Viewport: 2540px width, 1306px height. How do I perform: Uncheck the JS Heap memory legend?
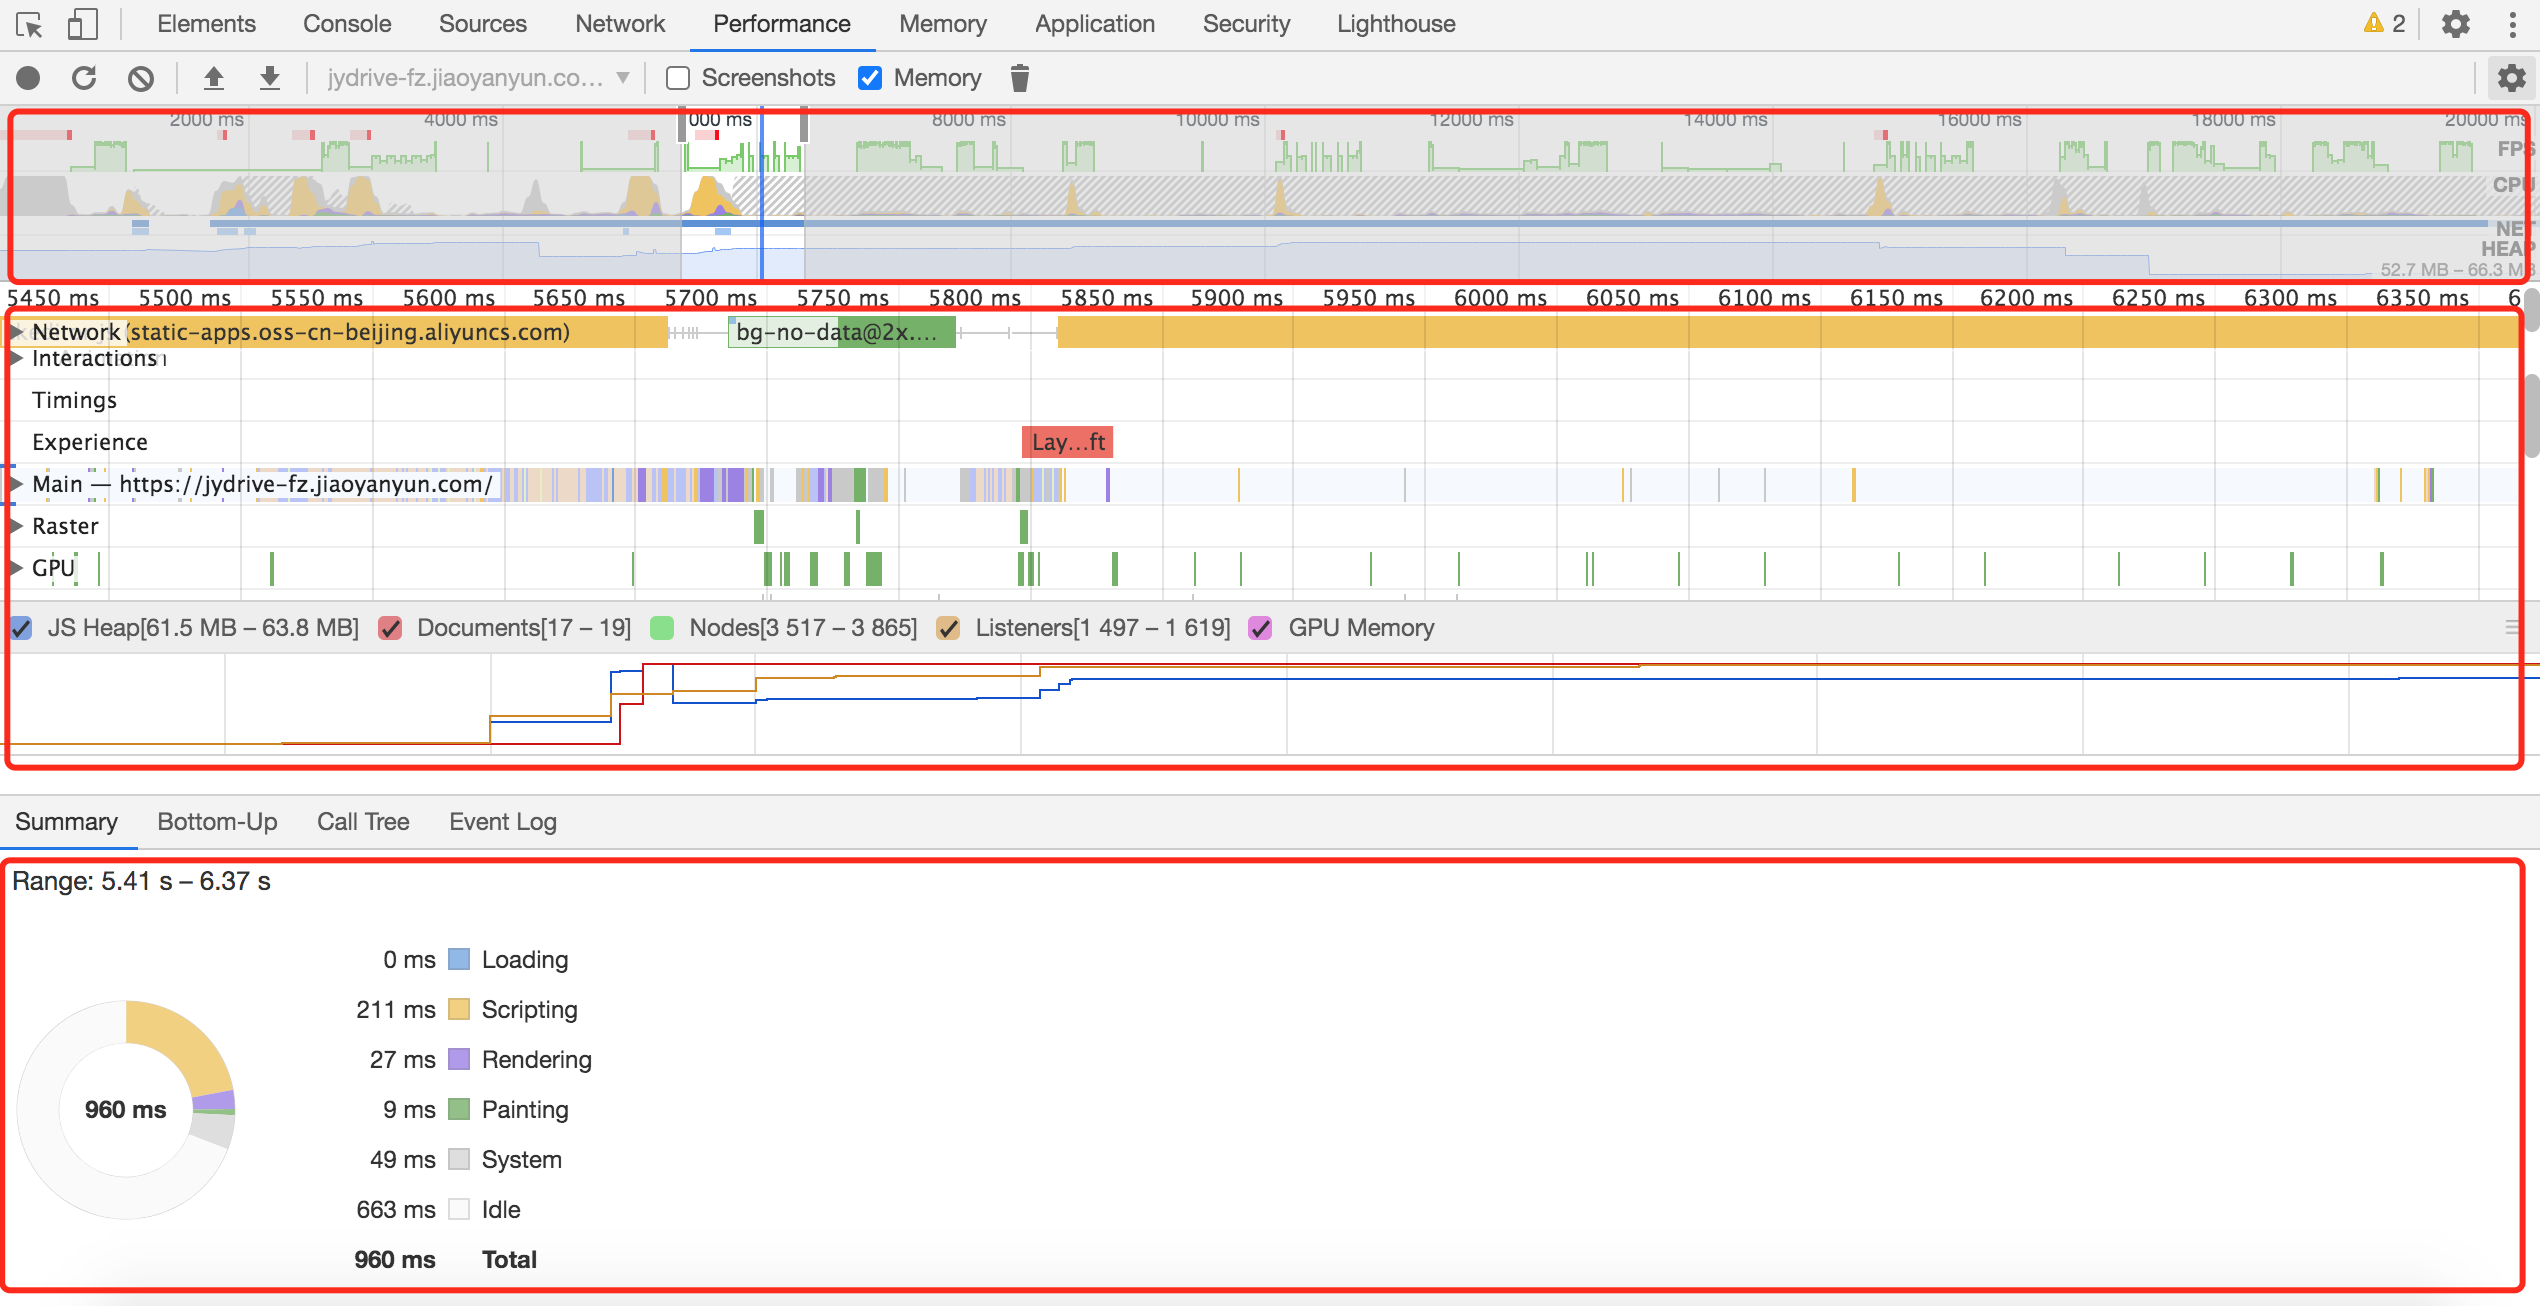(x=21, y=628)
